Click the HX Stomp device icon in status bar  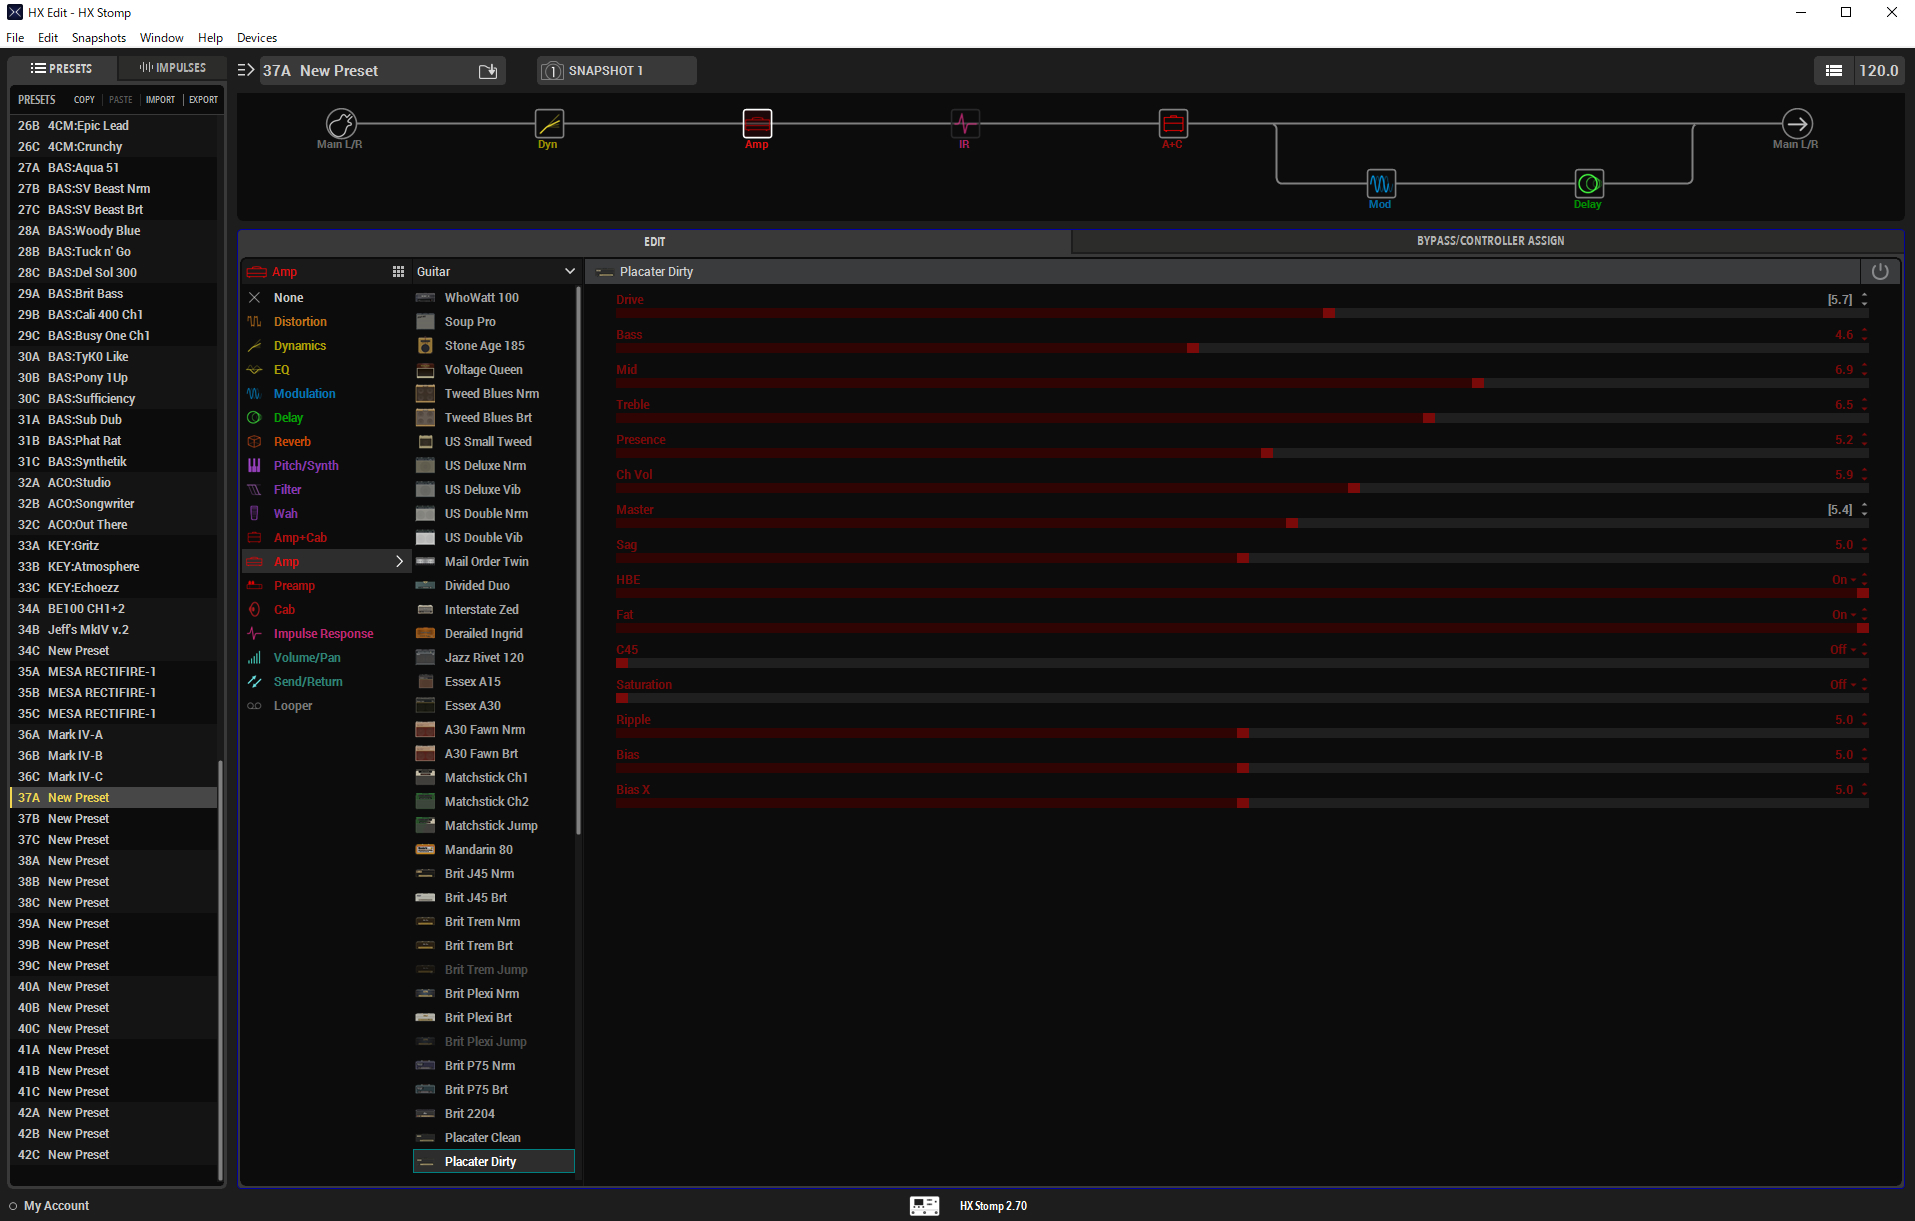[924, 1206]
